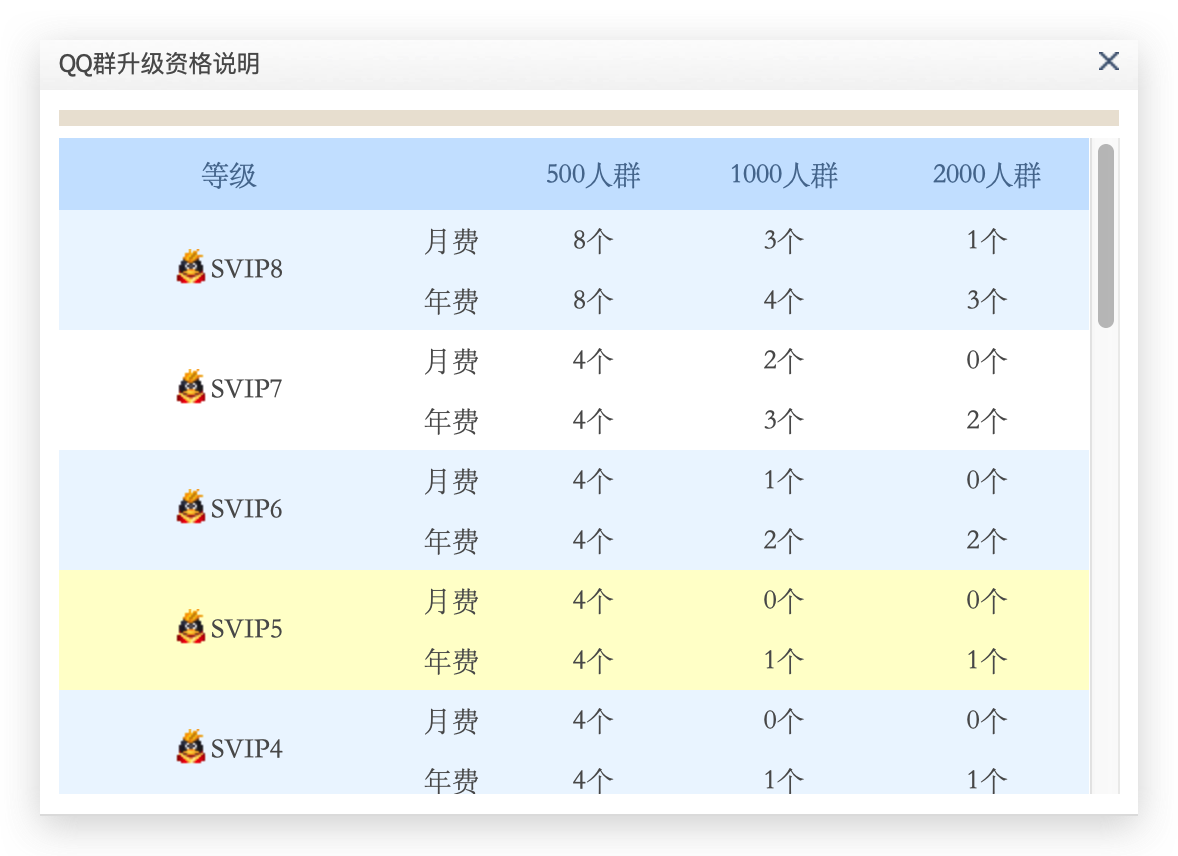Click the SVIP7 penguin crown icon
The height and width of the screenshot is (856, 1178).
point(191,387)
